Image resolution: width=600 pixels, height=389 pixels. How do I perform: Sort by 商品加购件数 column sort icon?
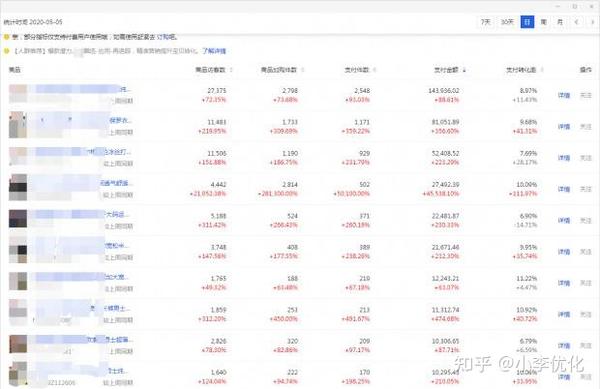click(x=303, y=70)
